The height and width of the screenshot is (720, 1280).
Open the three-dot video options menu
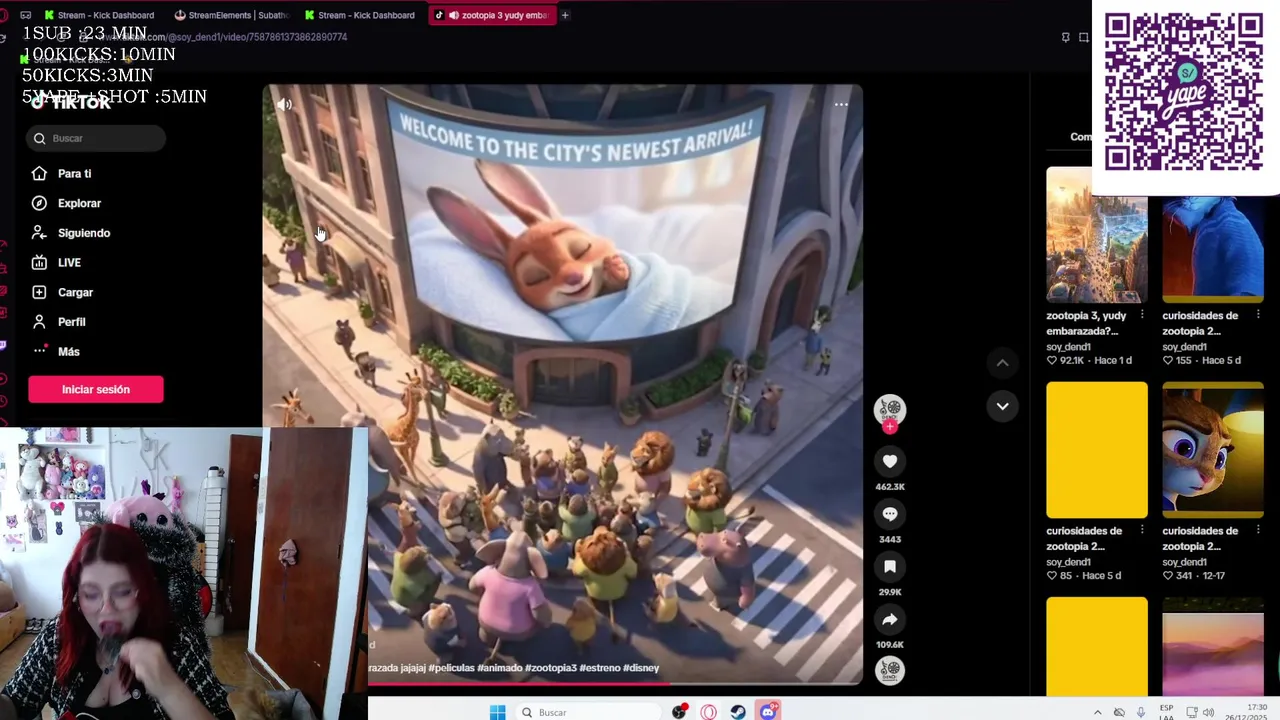[x=841, y=104]
